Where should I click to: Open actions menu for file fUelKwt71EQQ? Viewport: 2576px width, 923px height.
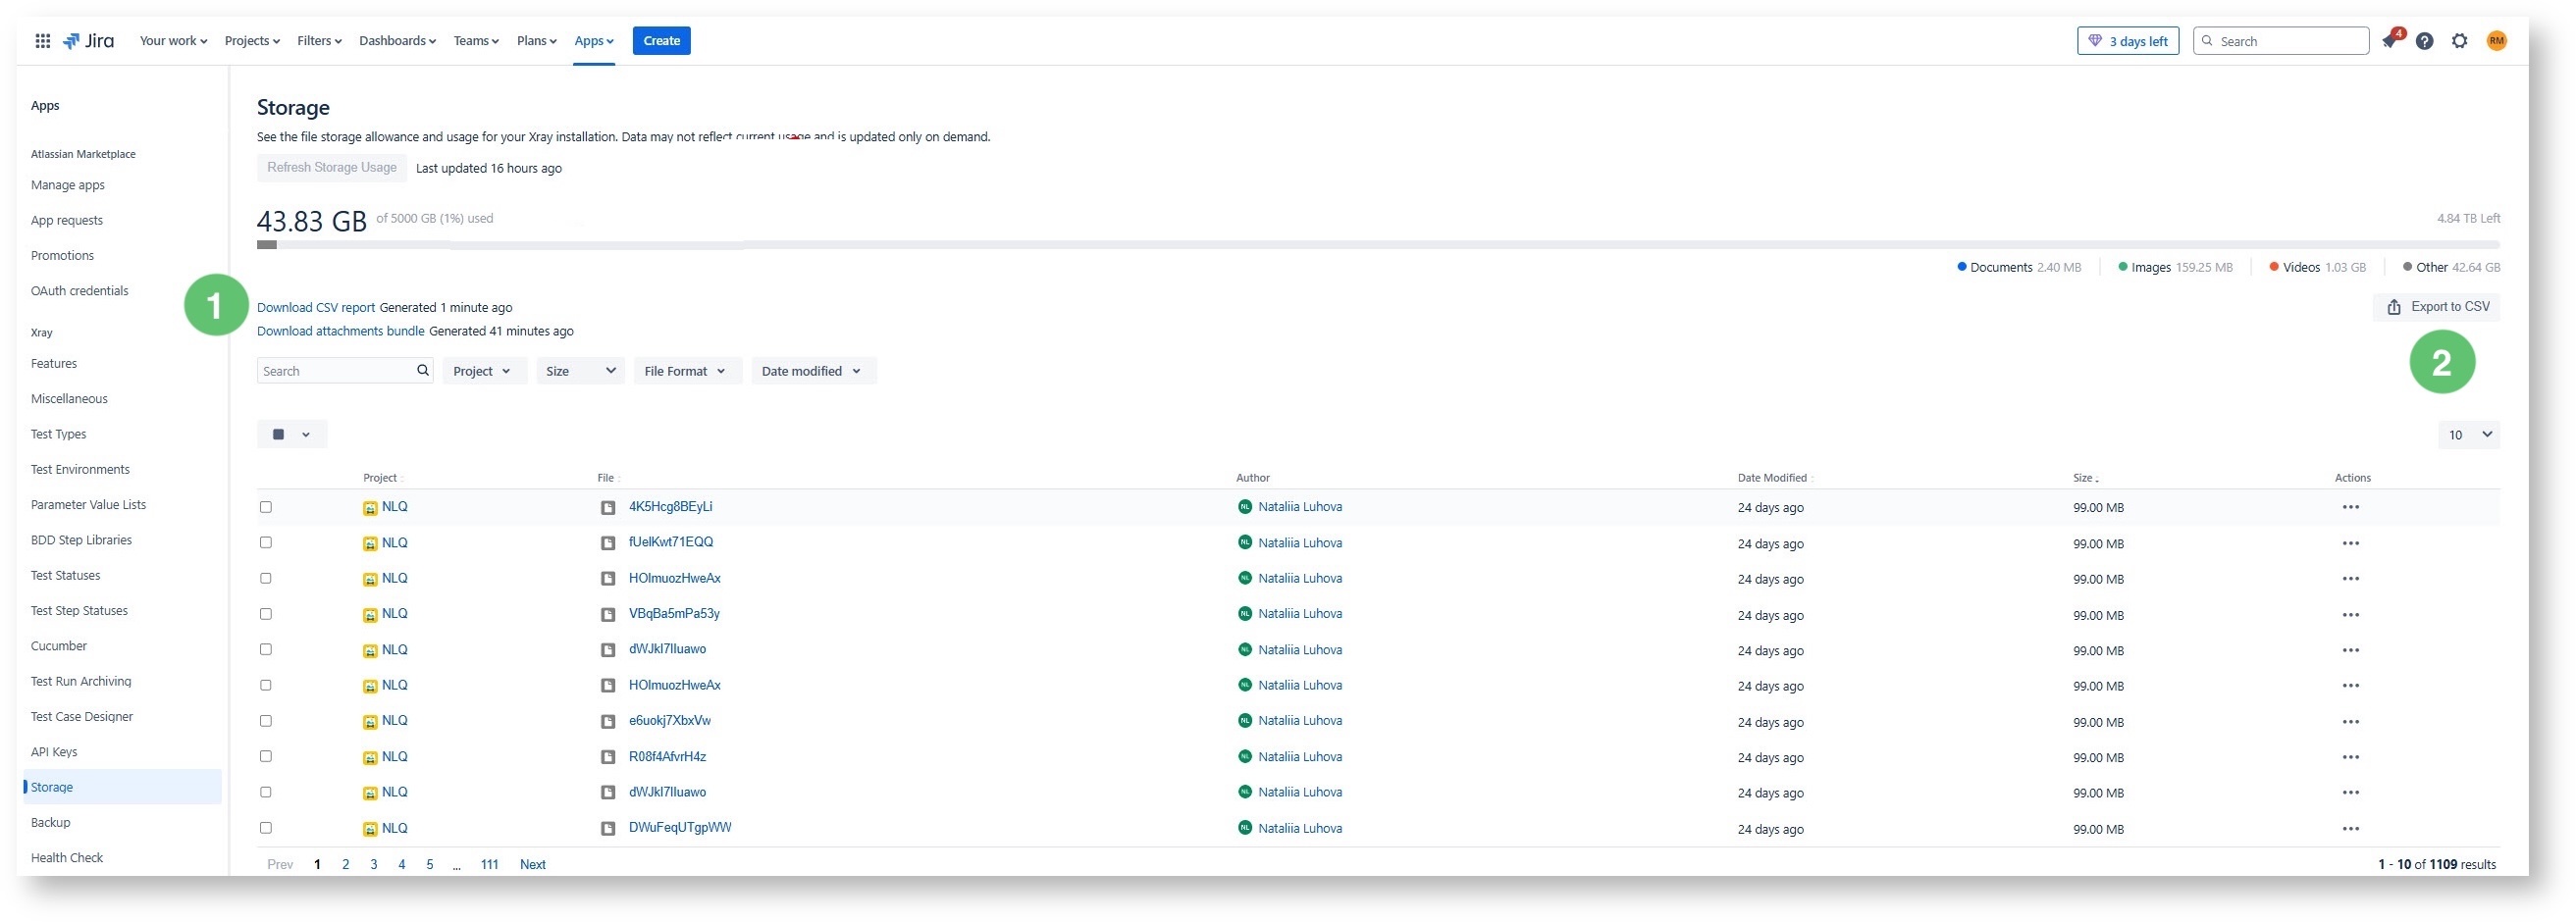coord(2350,544)
